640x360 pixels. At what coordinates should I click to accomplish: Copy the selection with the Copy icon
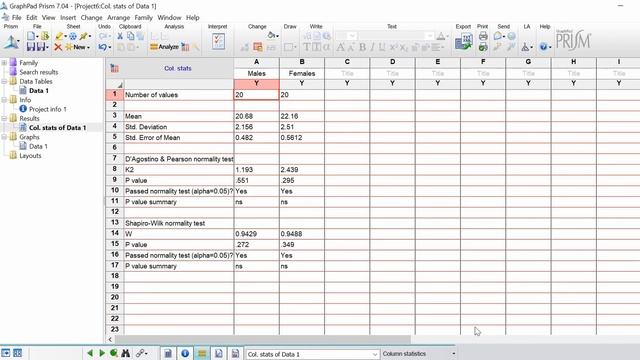[x=130, y=36]
